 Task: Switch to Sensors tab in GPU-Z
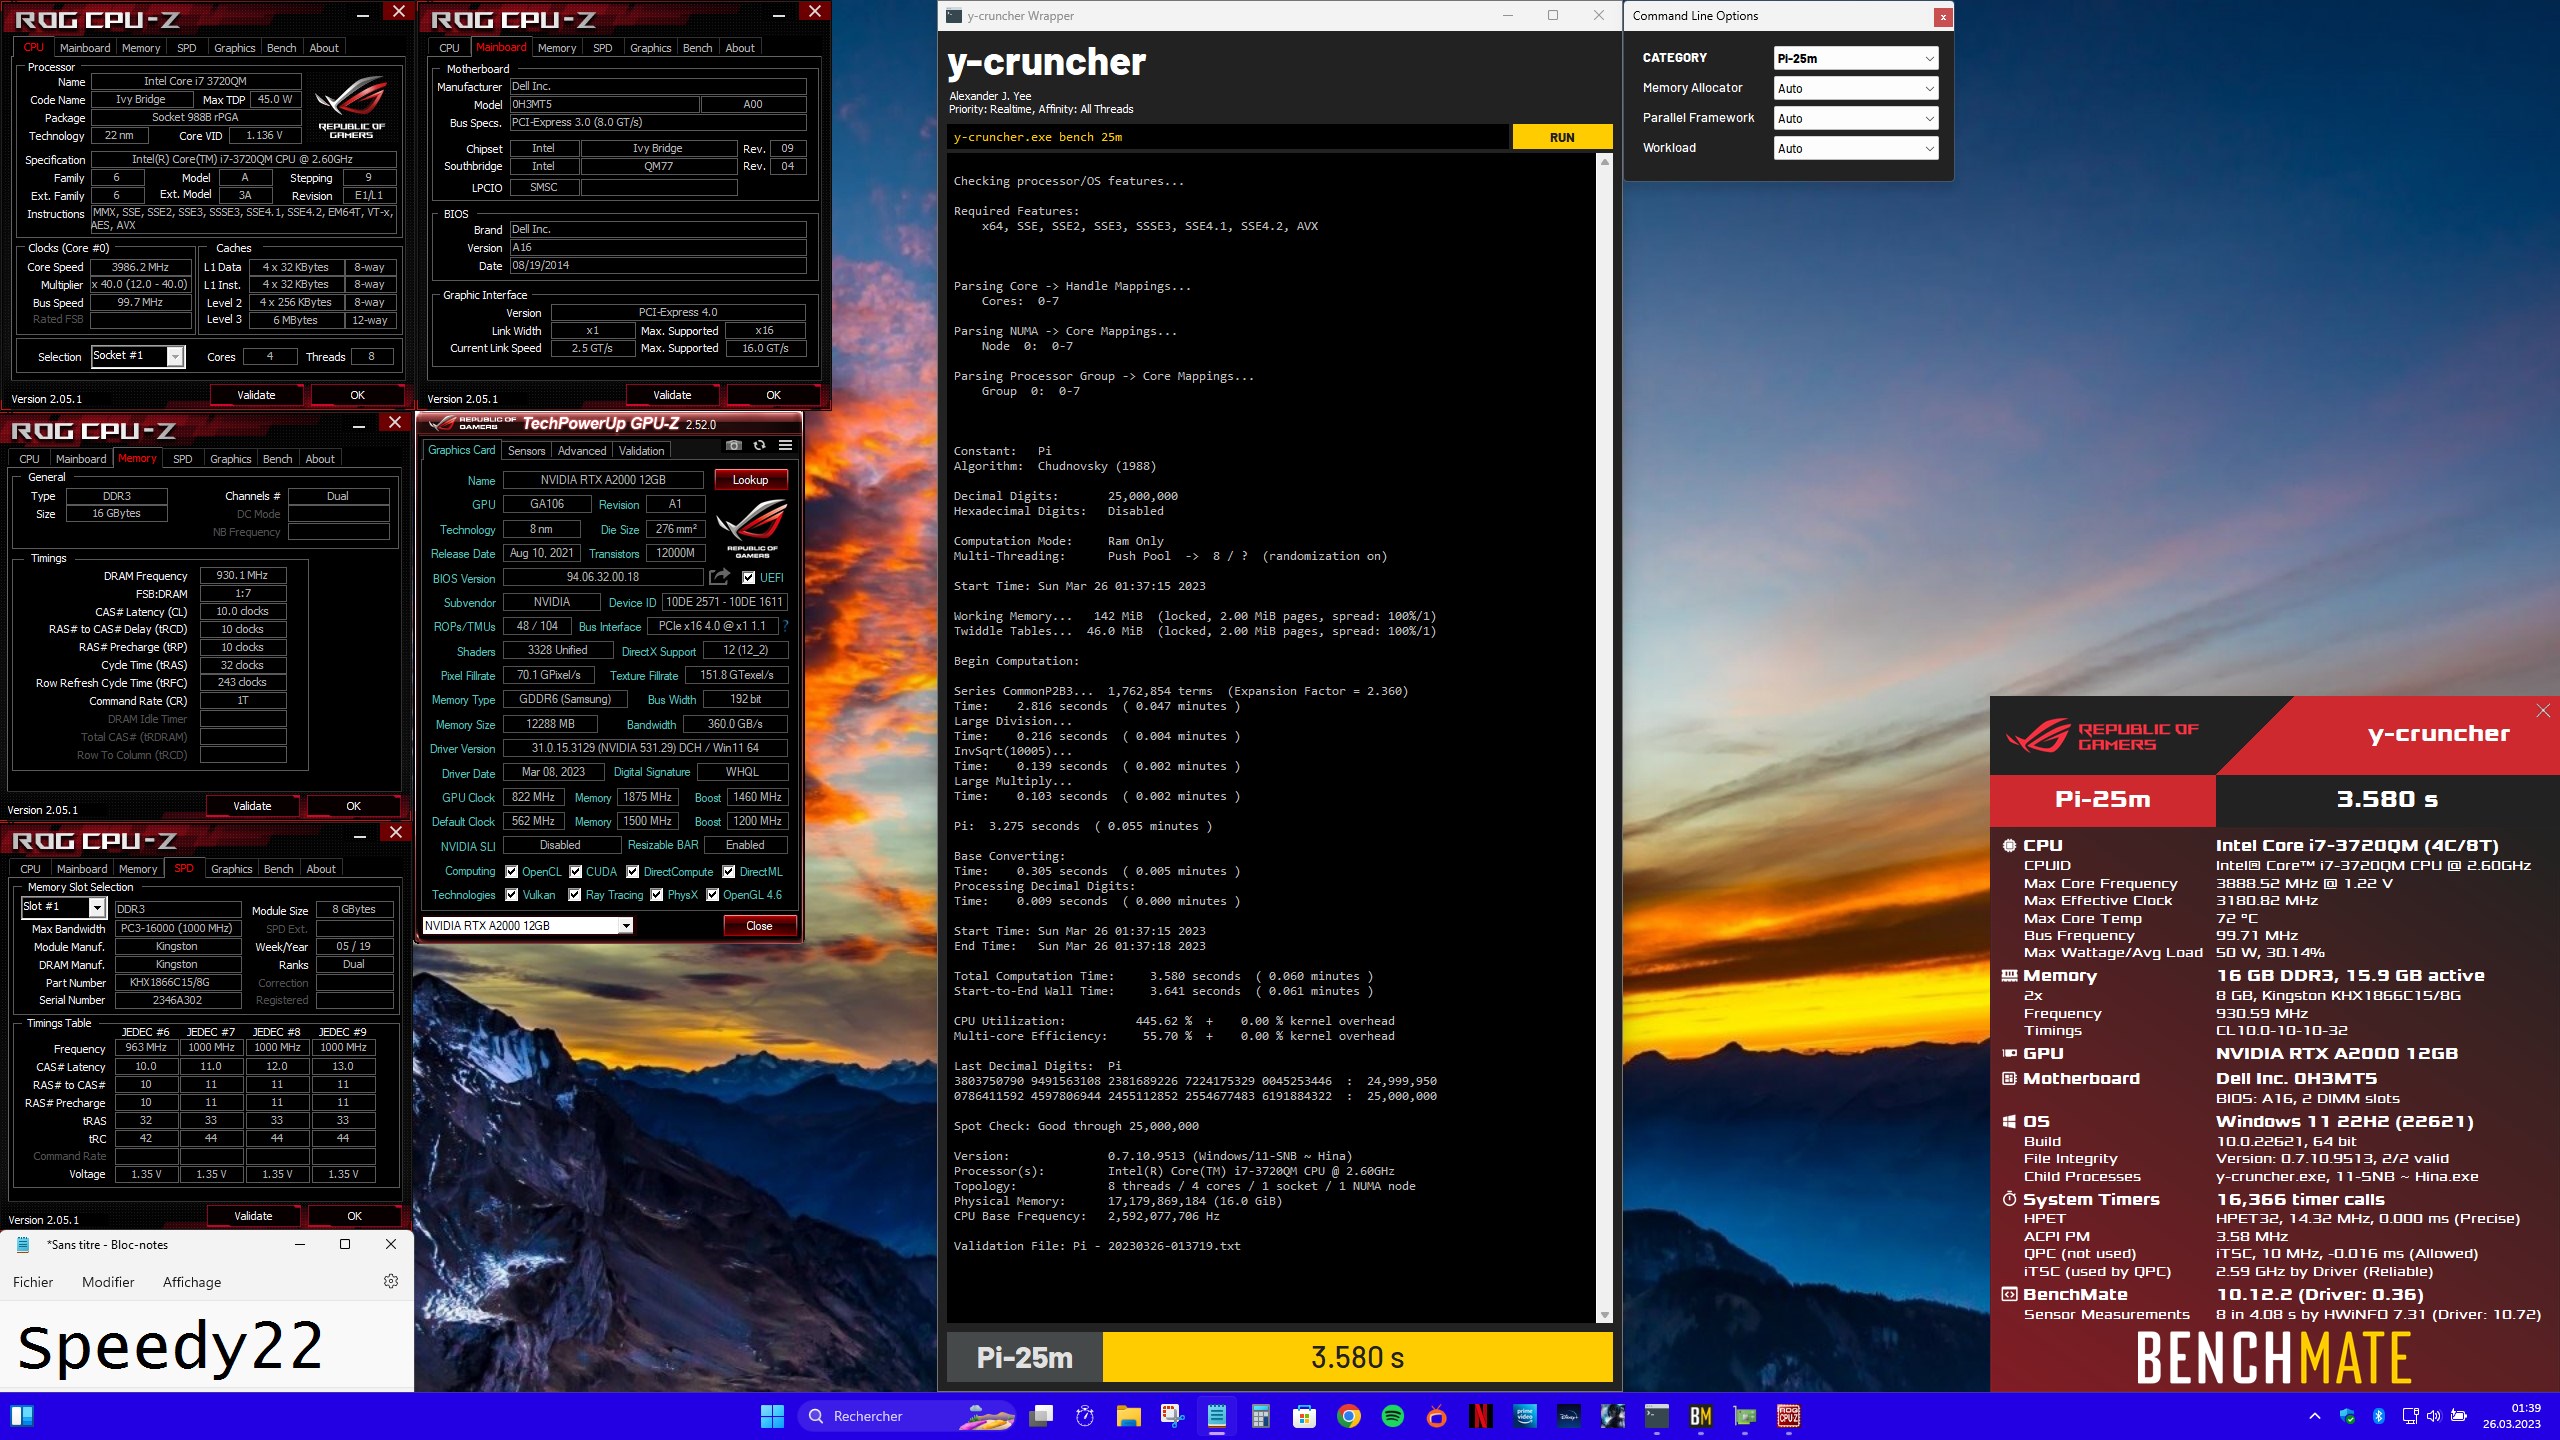pyautogui.click(x=527, y=451)
